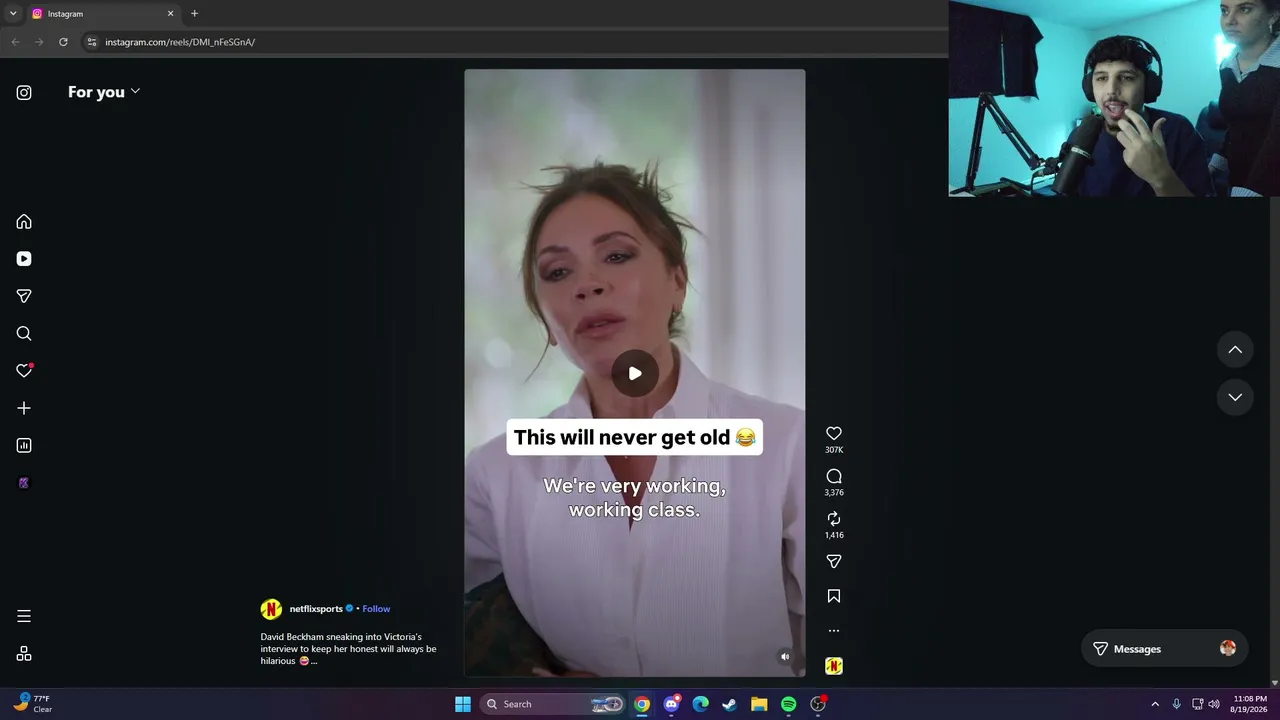Open the Messages floating button
1280x720 pixels.
tap(1164, 649)
